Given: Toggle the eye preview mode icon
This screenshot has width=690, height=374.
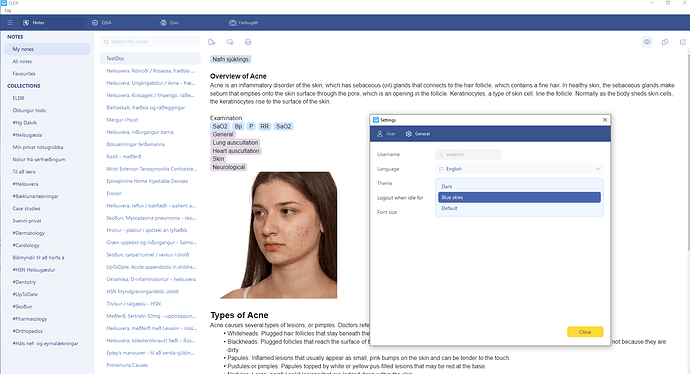Looking at the screenshot, I should click(647, 42).
